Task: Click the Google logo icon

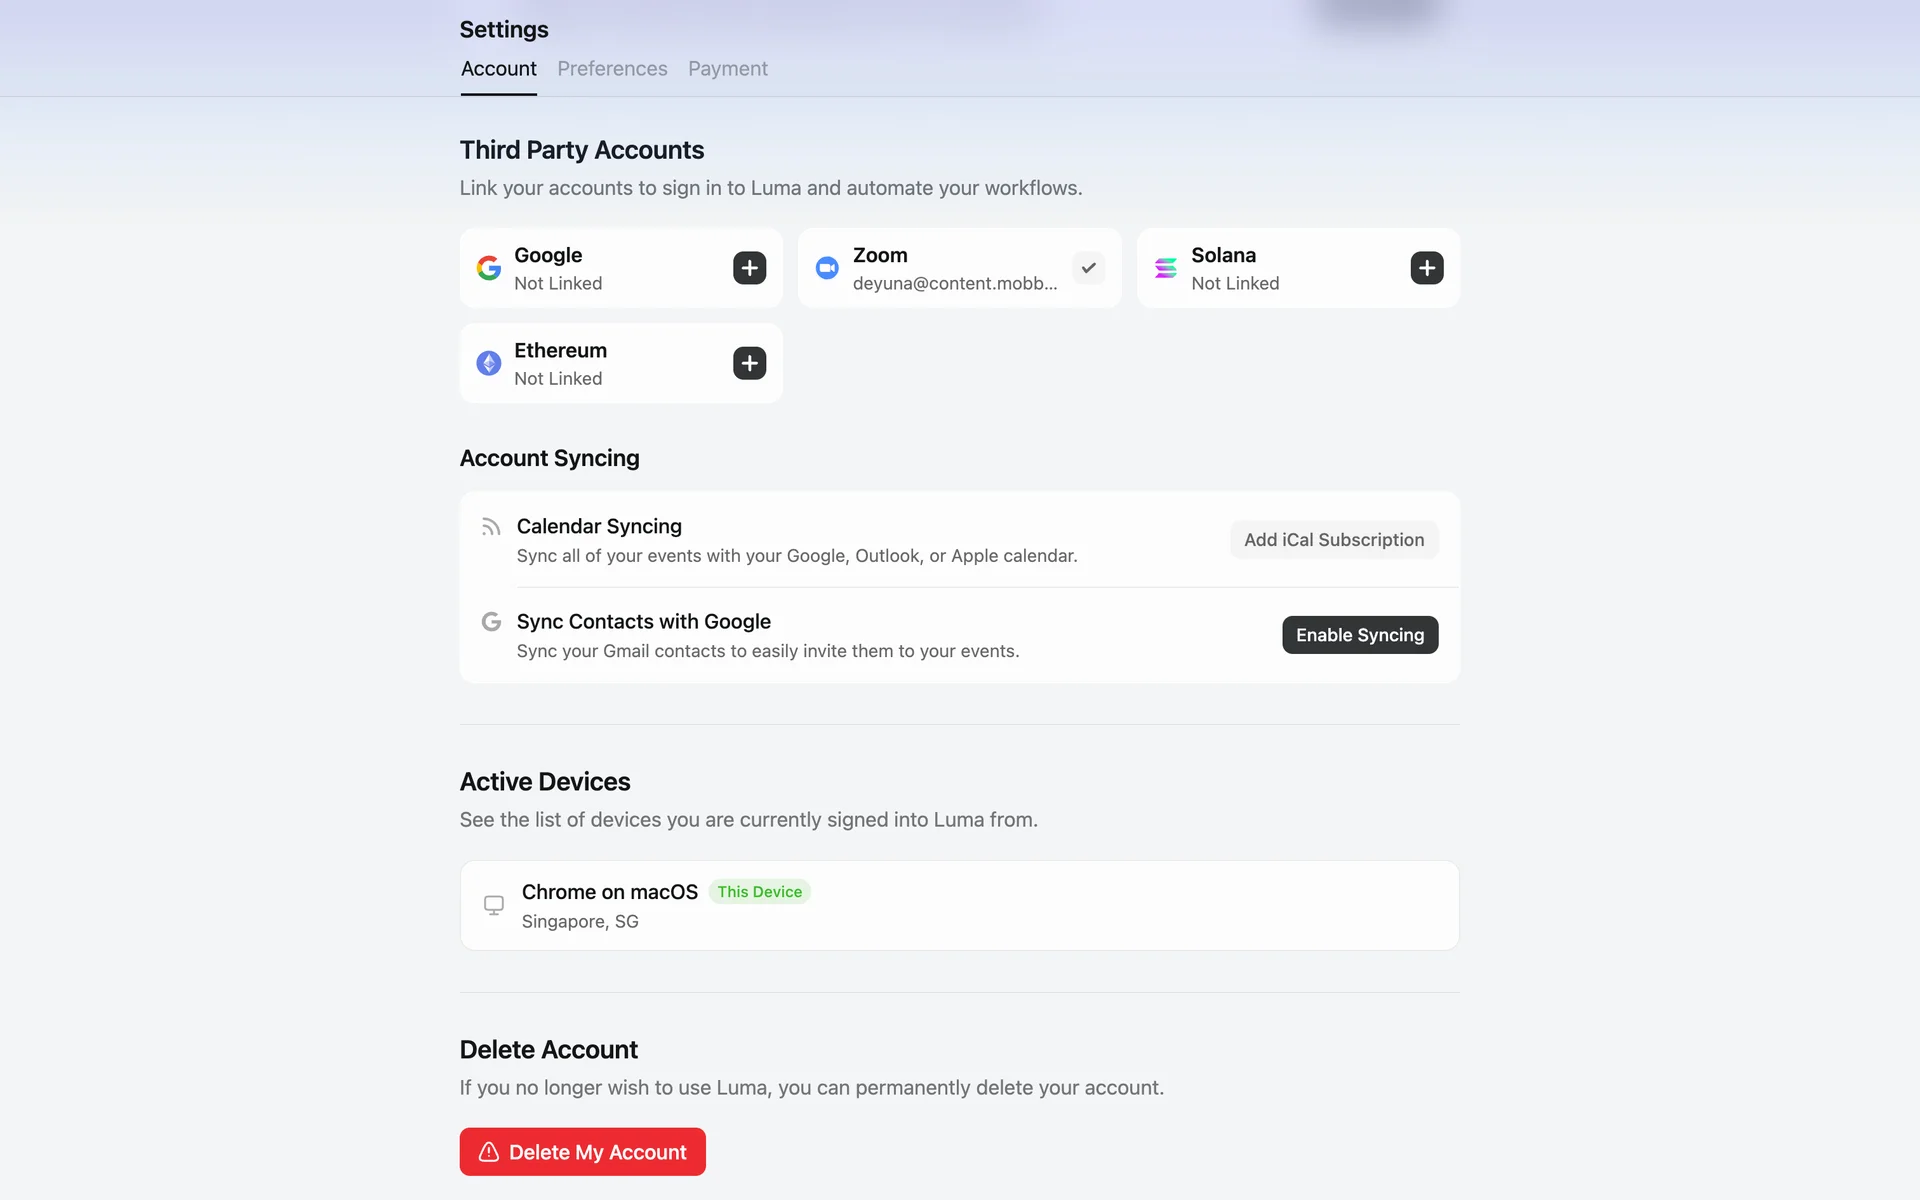Action: pyautogui.click(x=489, y=268)
